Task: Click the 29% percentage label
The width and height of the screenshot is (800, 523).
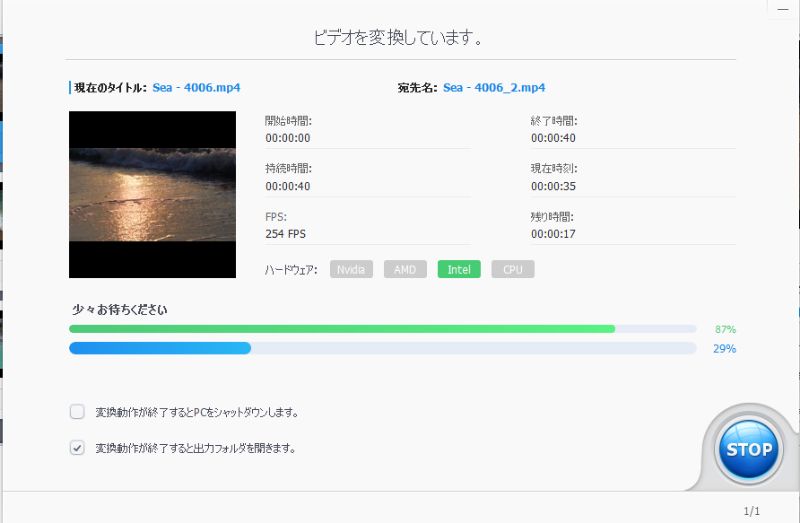Action: pos(724,348)
